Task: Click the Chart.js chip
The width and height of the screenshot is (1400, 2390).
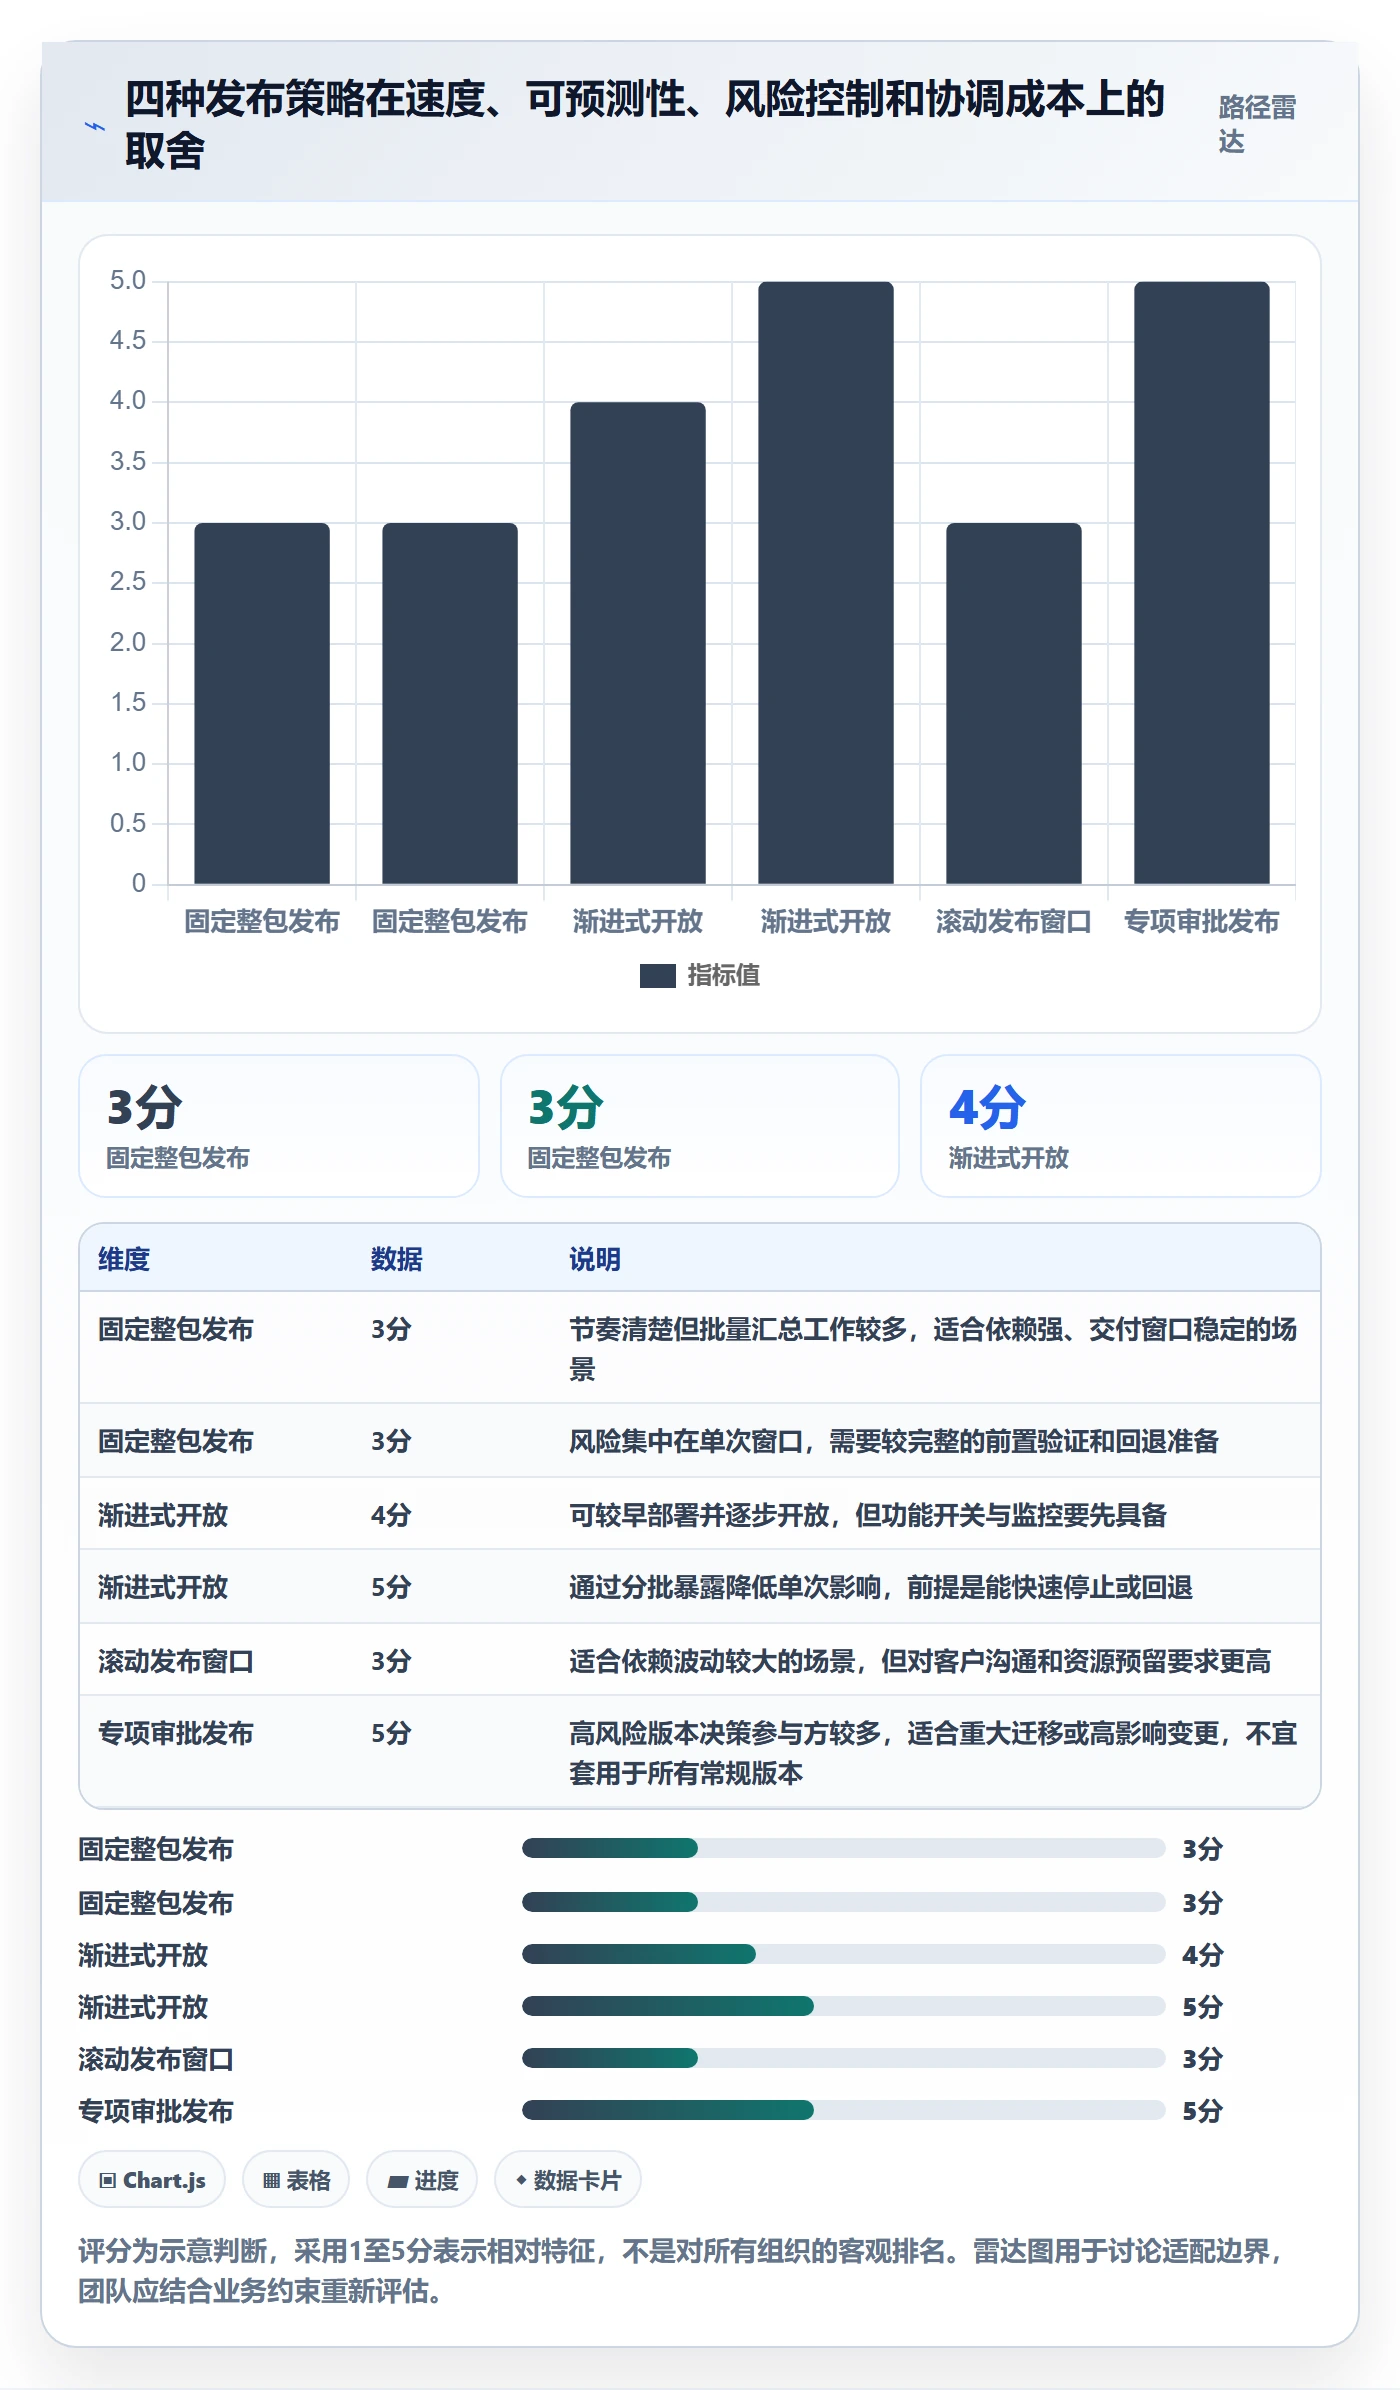Action: pos(152,2180)
